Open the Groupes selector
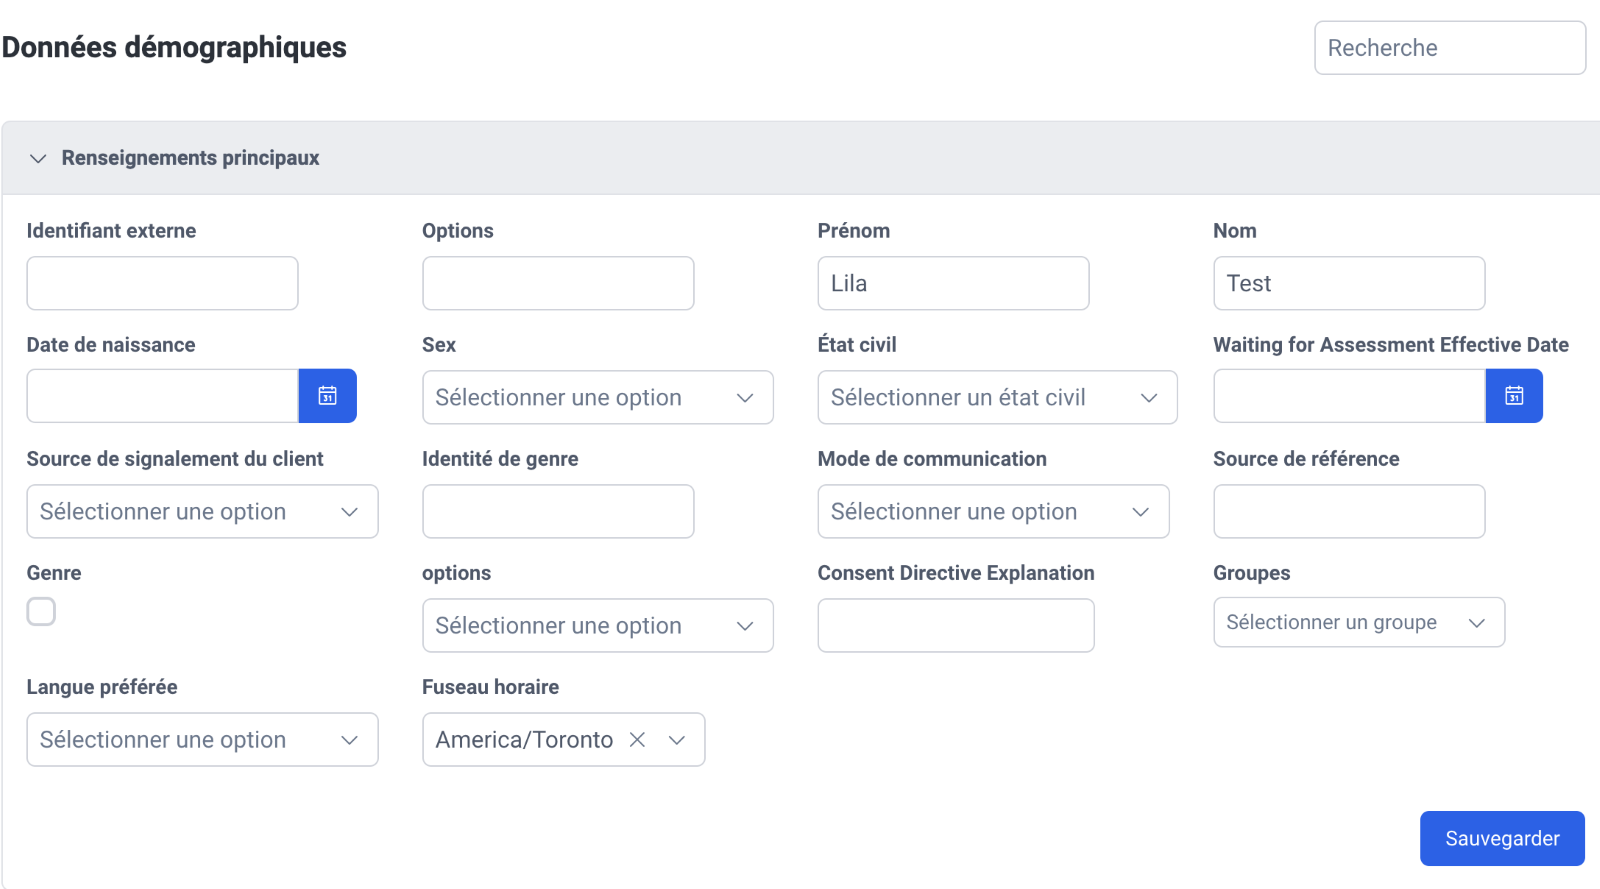Viewport: 1600px width, 889px height. (1359, 622)
